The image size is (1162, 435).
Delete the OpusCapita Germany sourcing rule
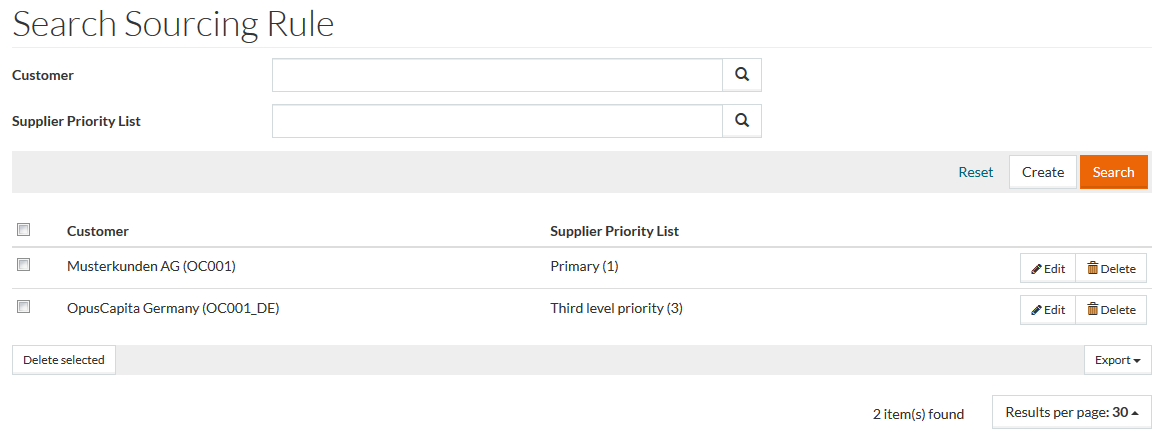pyautogui.click(x=1111, y=310)
